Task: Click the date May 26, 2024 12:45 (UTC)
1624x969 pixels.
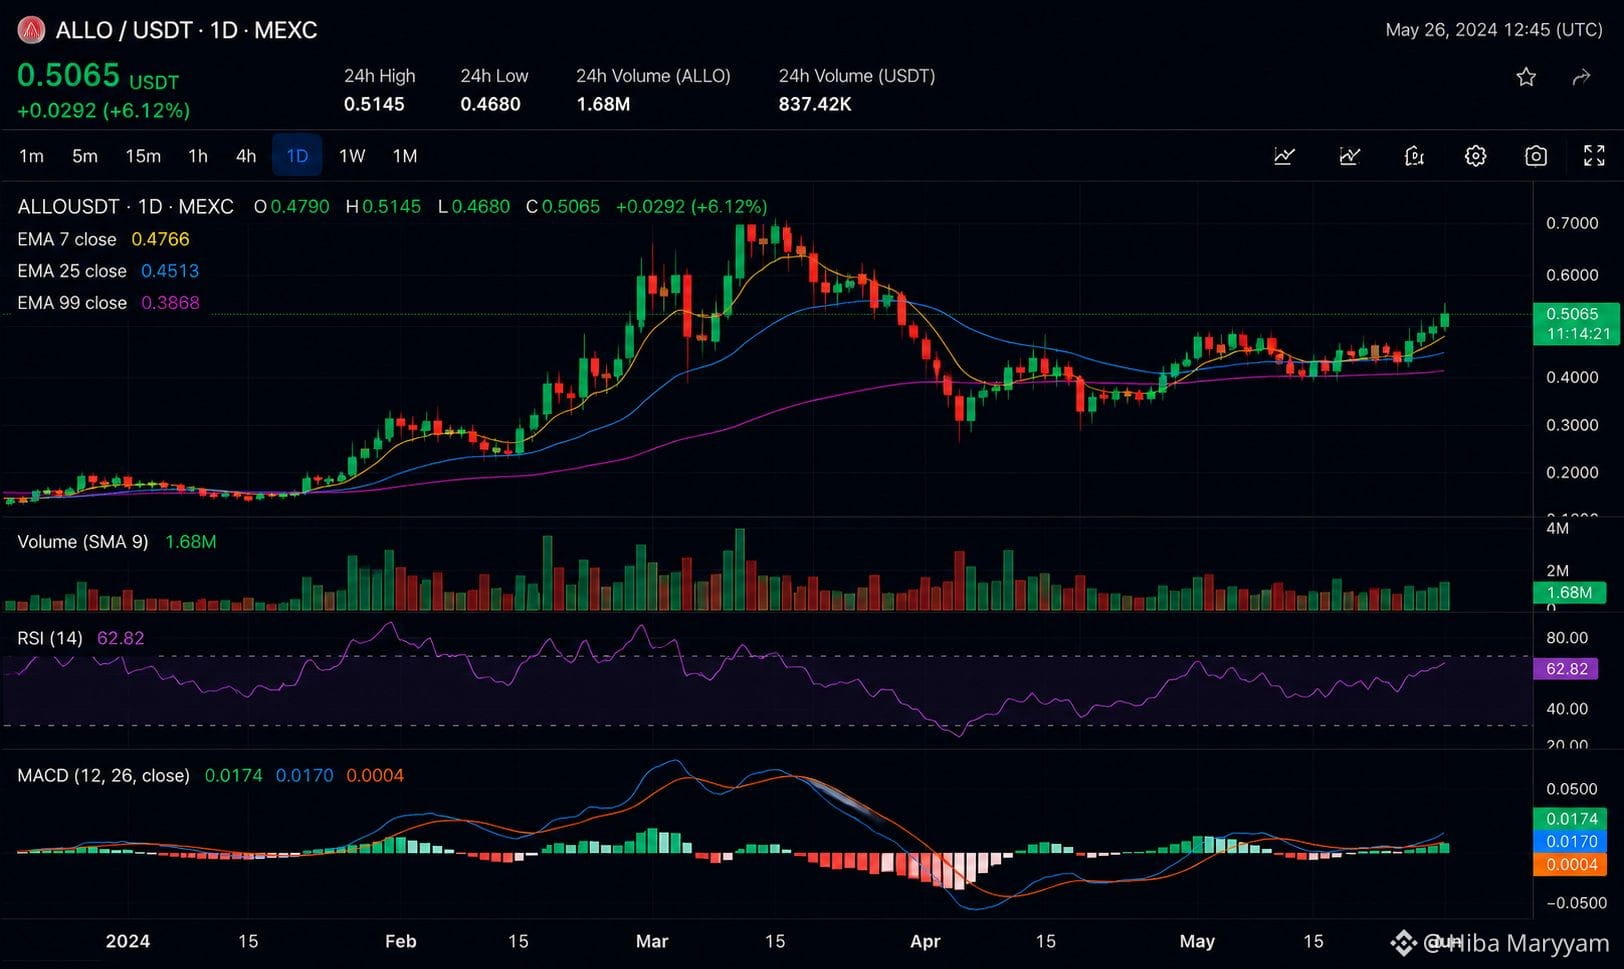Action: (x=1494, y=30)
